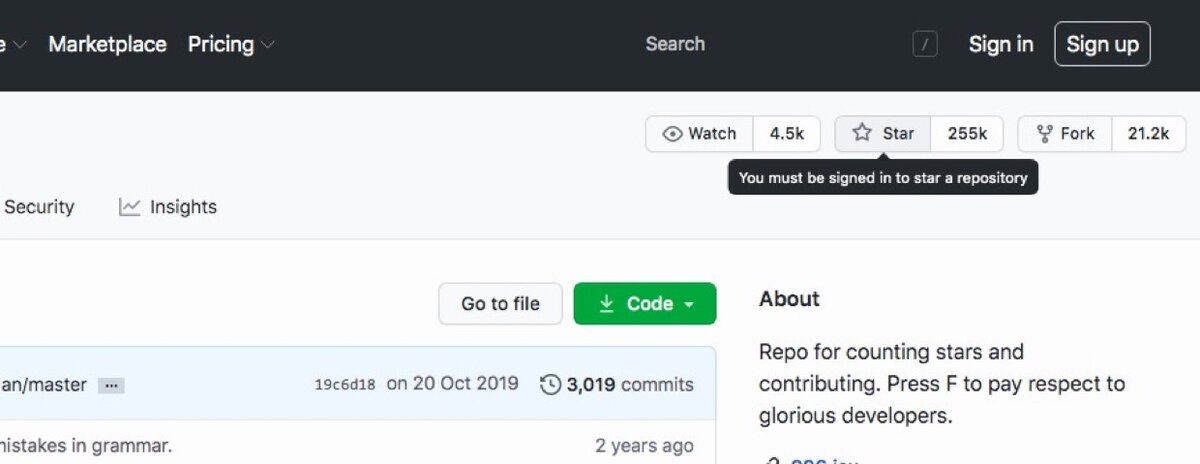Click the Sign in link
Viewport: 1200px width, 464px height.
[1001, 44]
